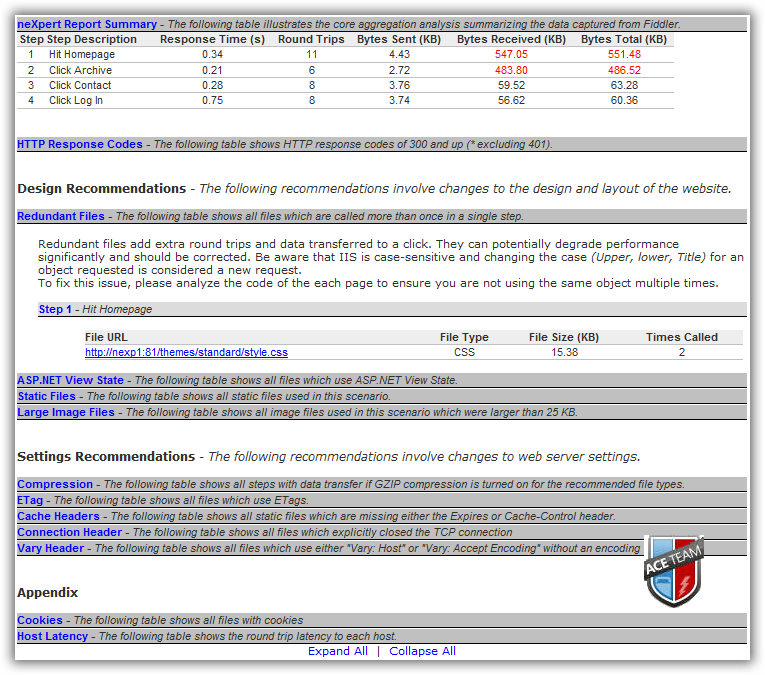This screenshot has height=675, width=765.
Task: Open the style.css file URL link
Action: tap(186, 352)
